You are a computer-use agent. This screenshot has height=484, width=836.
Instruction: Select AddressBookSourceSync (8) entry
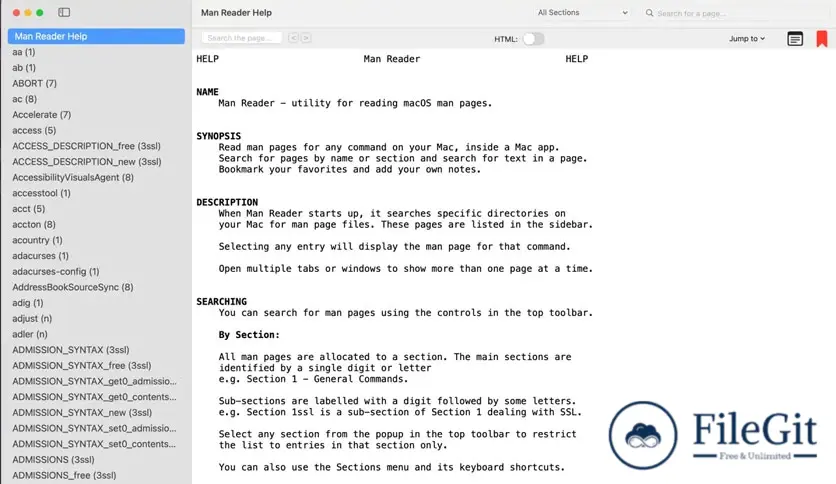73,287
